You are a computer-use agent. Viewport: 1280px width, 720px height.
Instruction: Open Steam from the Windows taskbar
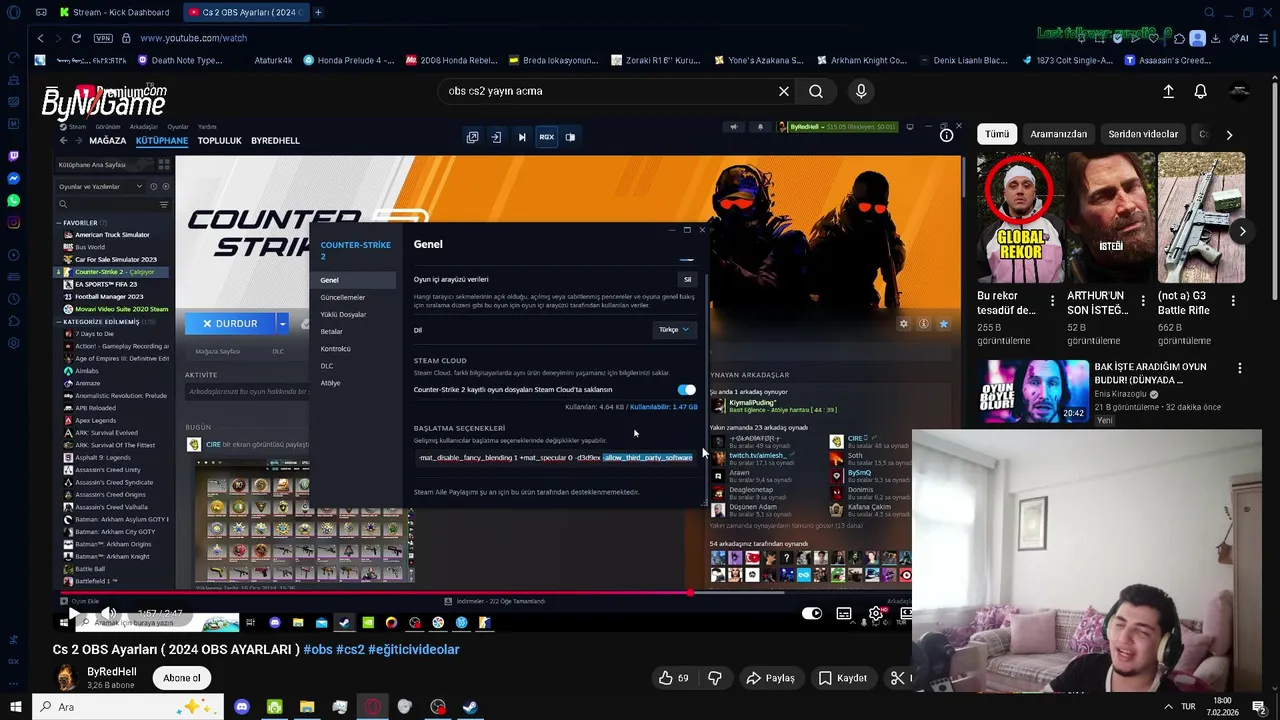tap(470, 707)
